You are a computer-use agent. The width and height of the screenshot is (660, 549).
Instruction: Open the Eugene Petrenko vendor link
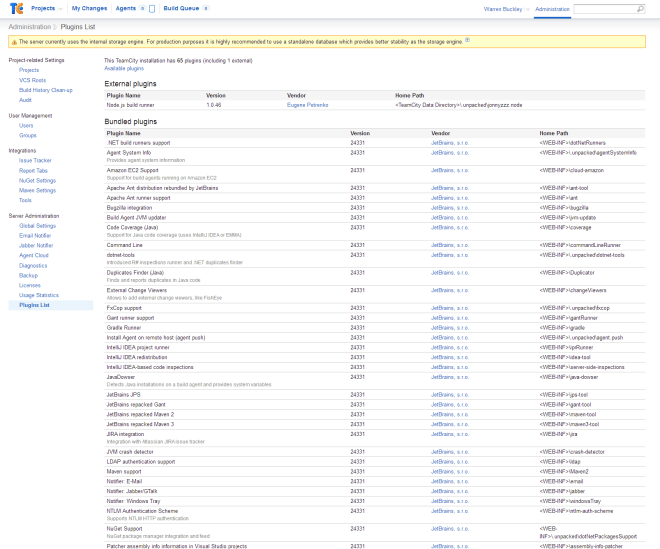point(307,105)
